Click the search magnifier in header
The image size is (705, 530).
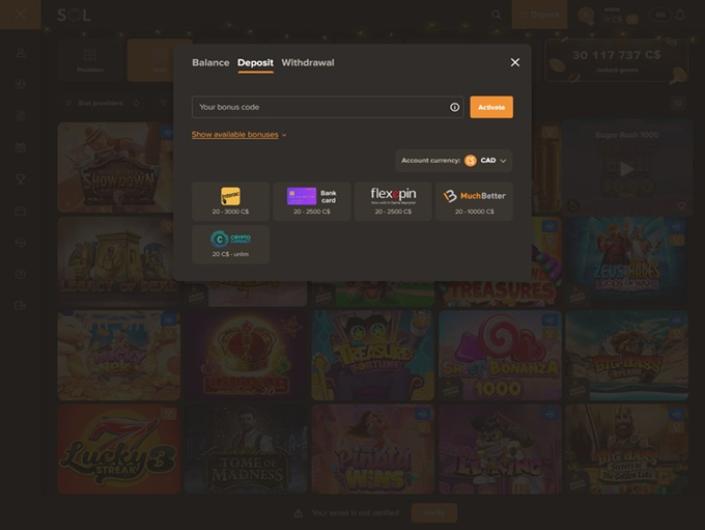point(496,15)
